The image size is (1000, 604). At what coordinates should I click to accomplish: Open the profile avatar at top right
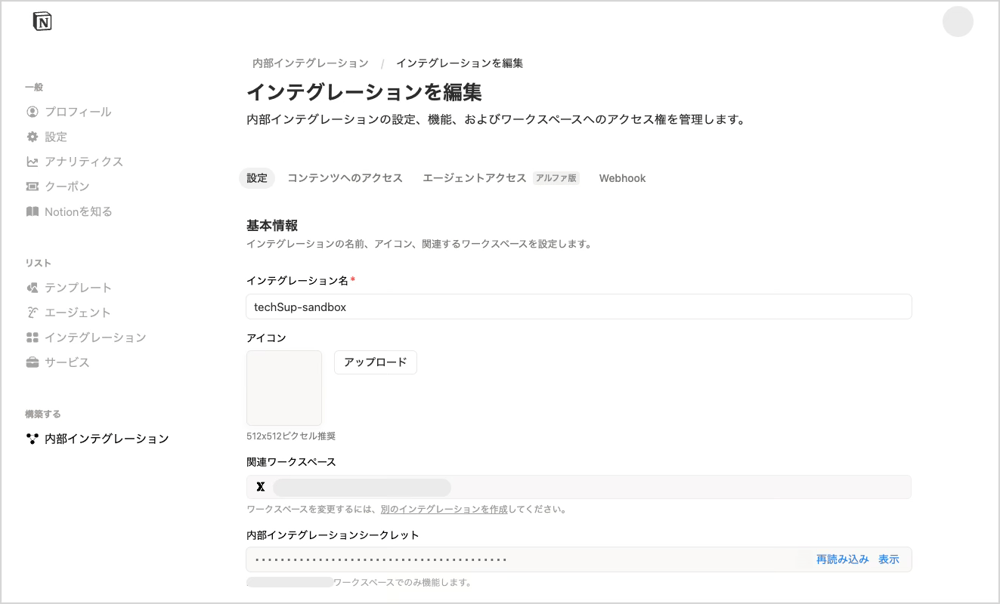(957, 22)
